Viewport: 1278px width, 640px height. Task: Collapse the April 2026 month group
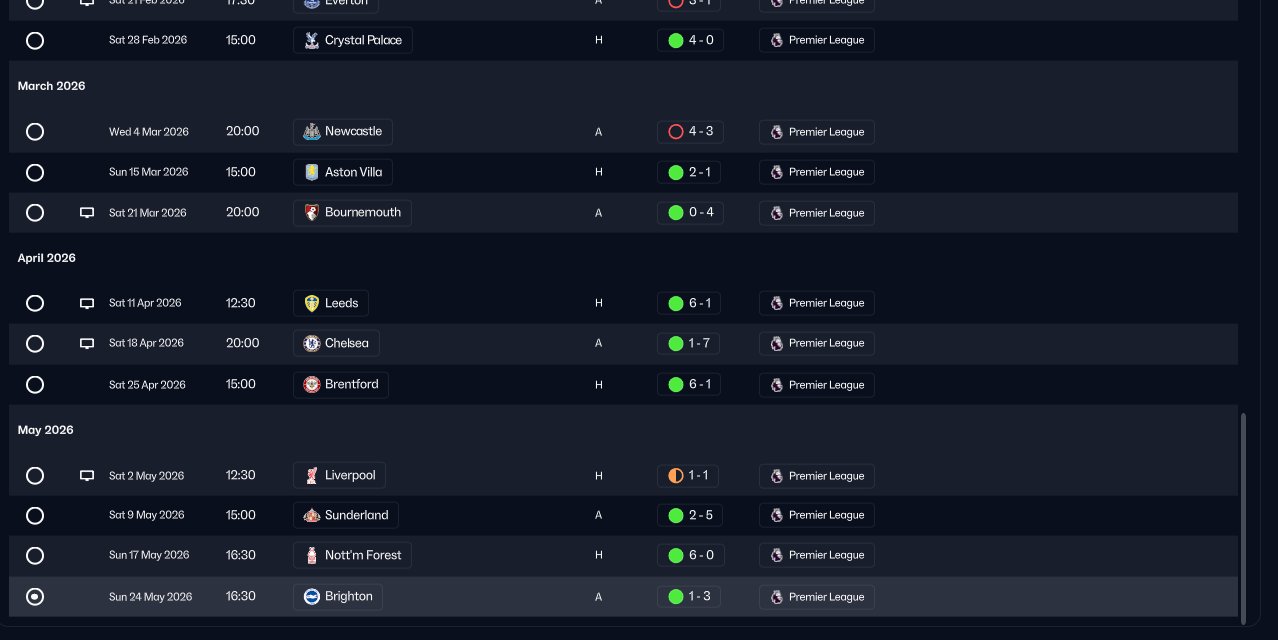coord(47,258)
